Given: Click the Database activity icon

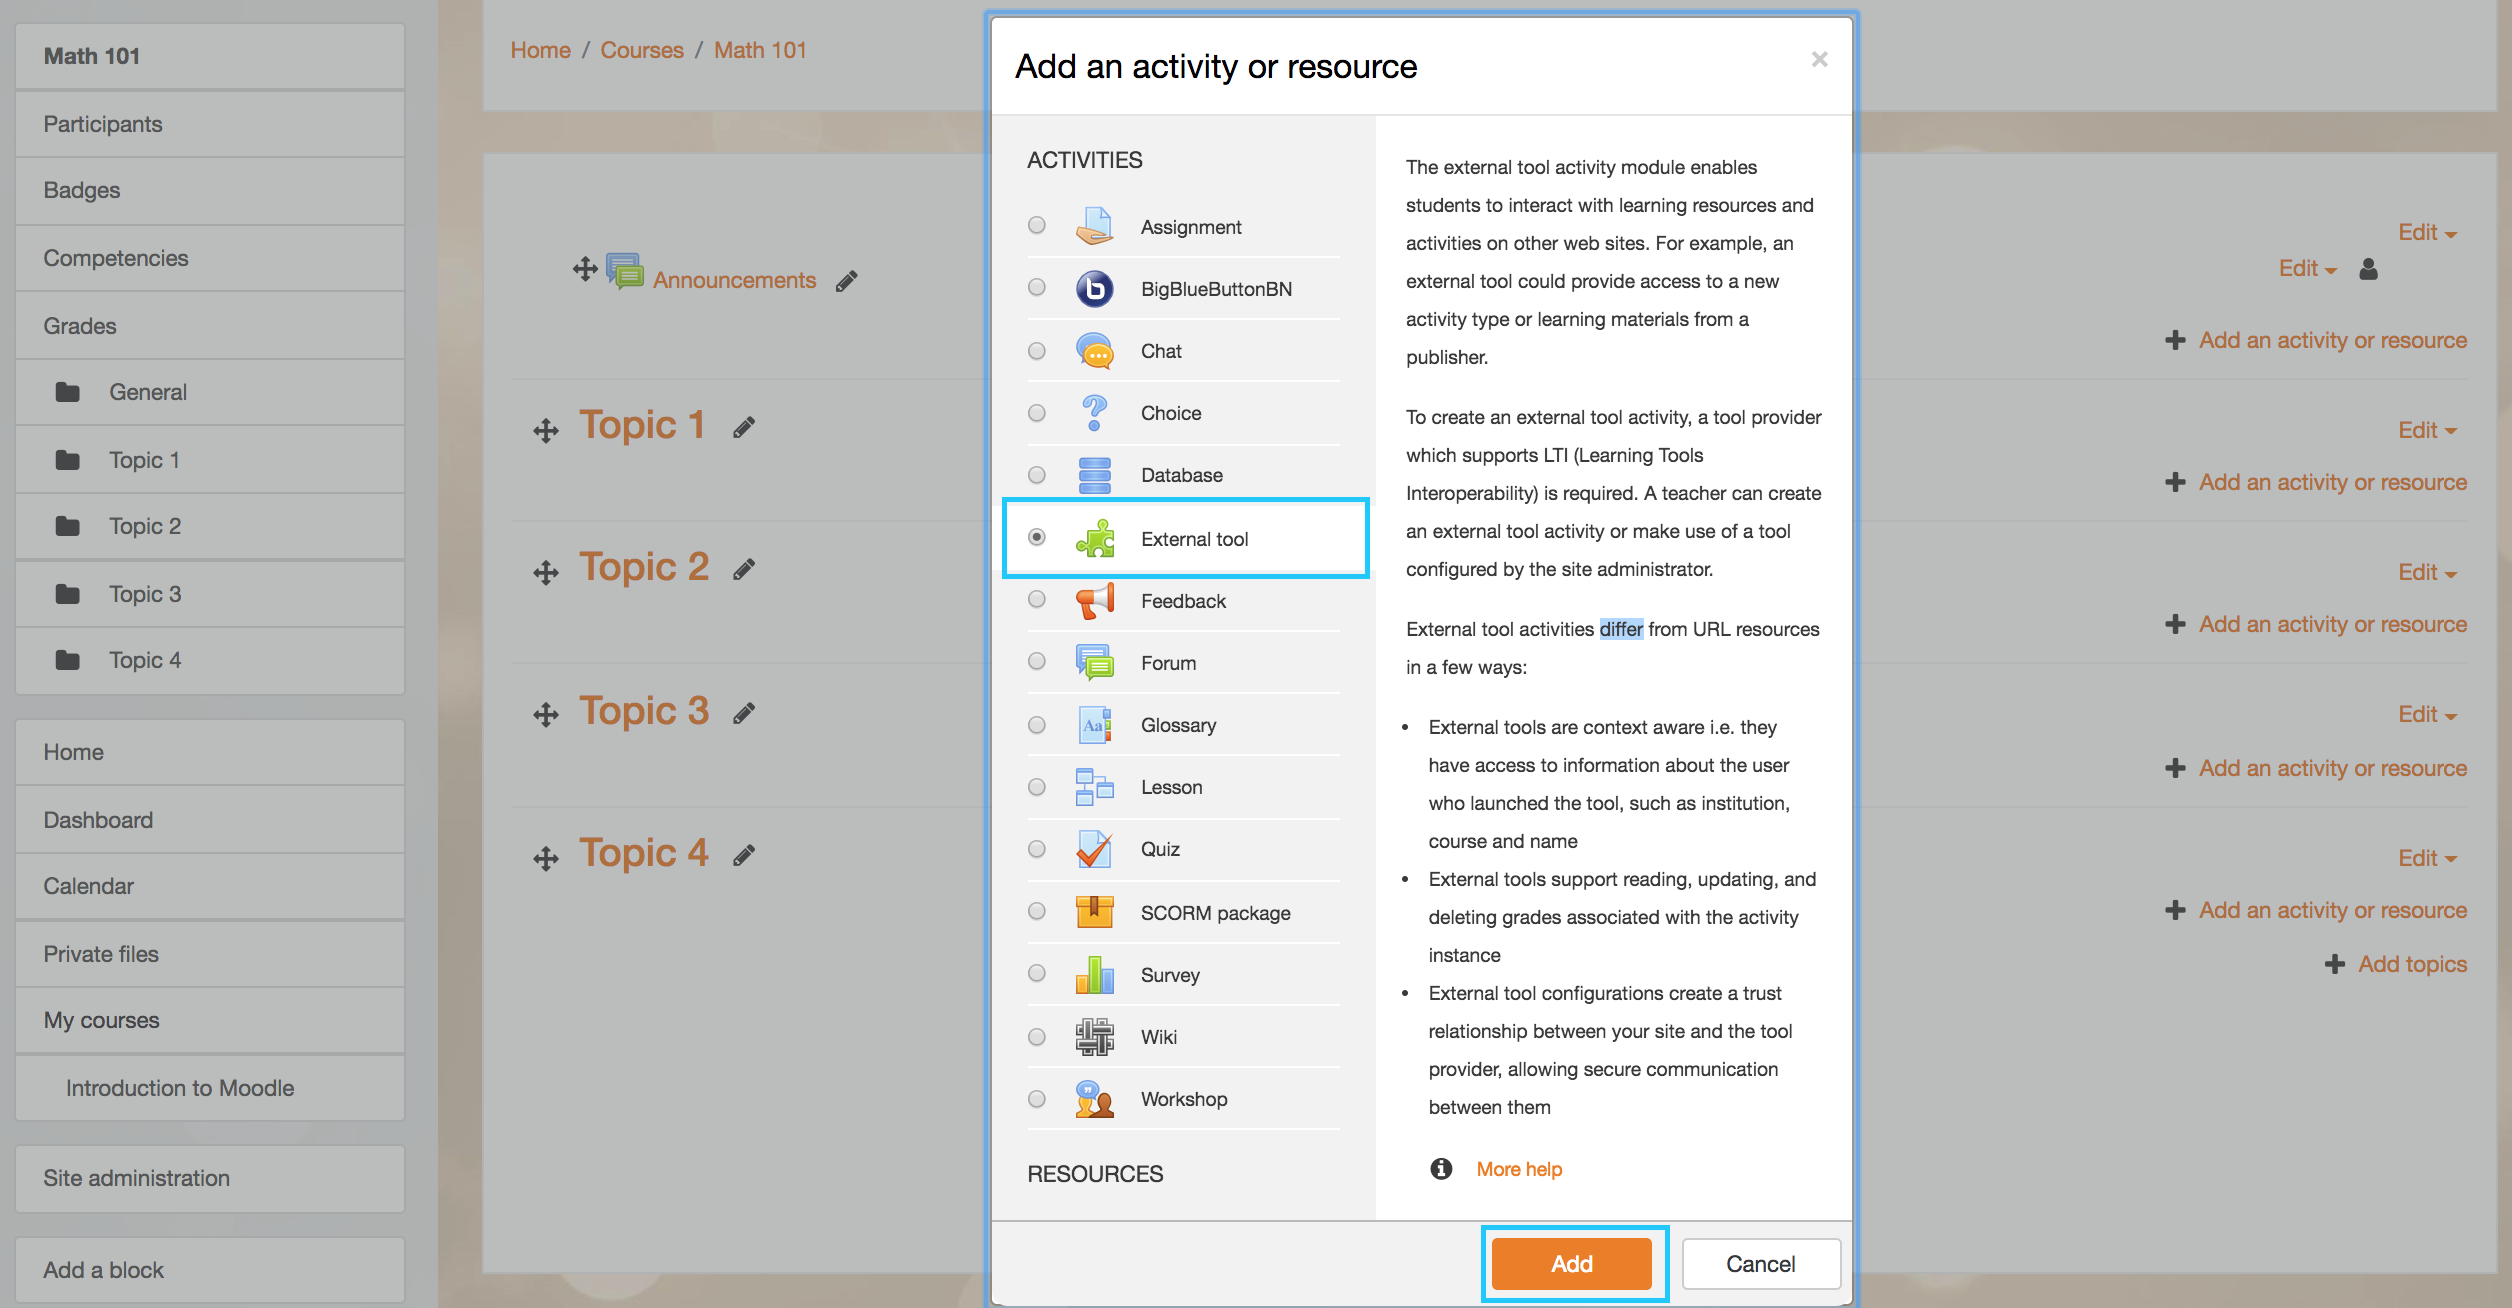Looking at the screenshot, I should [1094, 475].
